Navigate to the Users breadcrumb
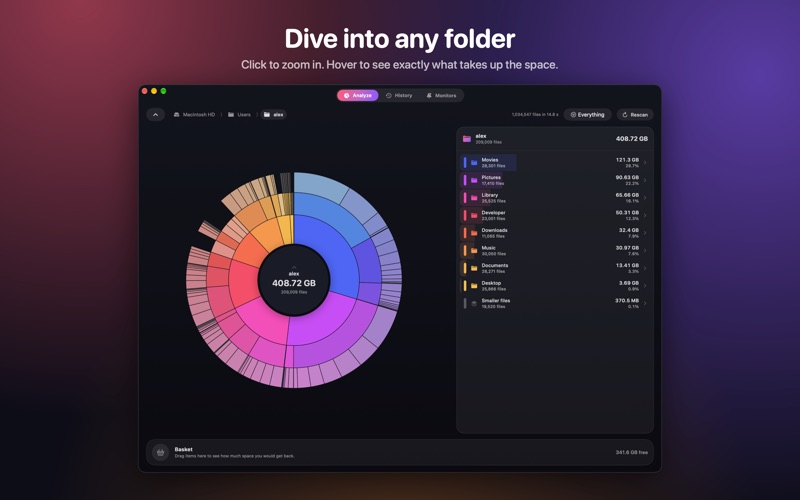 (239, 115)
